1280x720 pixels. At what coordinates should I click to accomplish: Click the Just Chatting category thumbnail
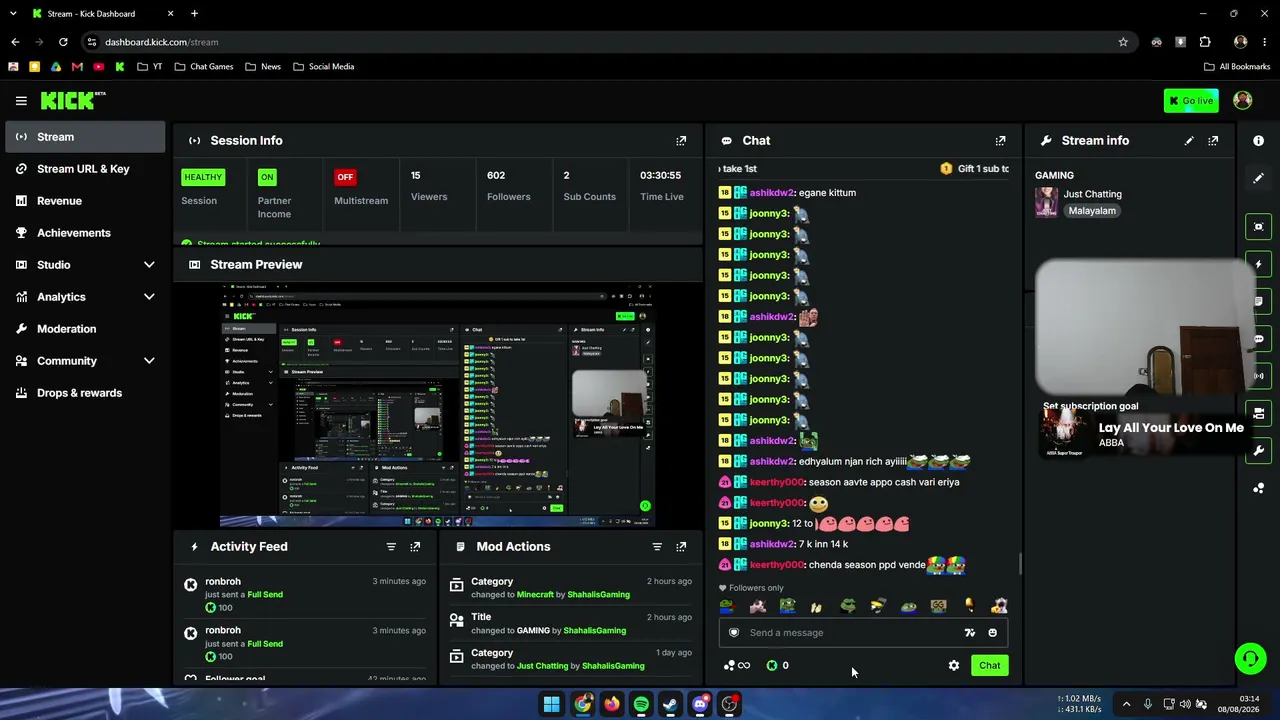1046,202
